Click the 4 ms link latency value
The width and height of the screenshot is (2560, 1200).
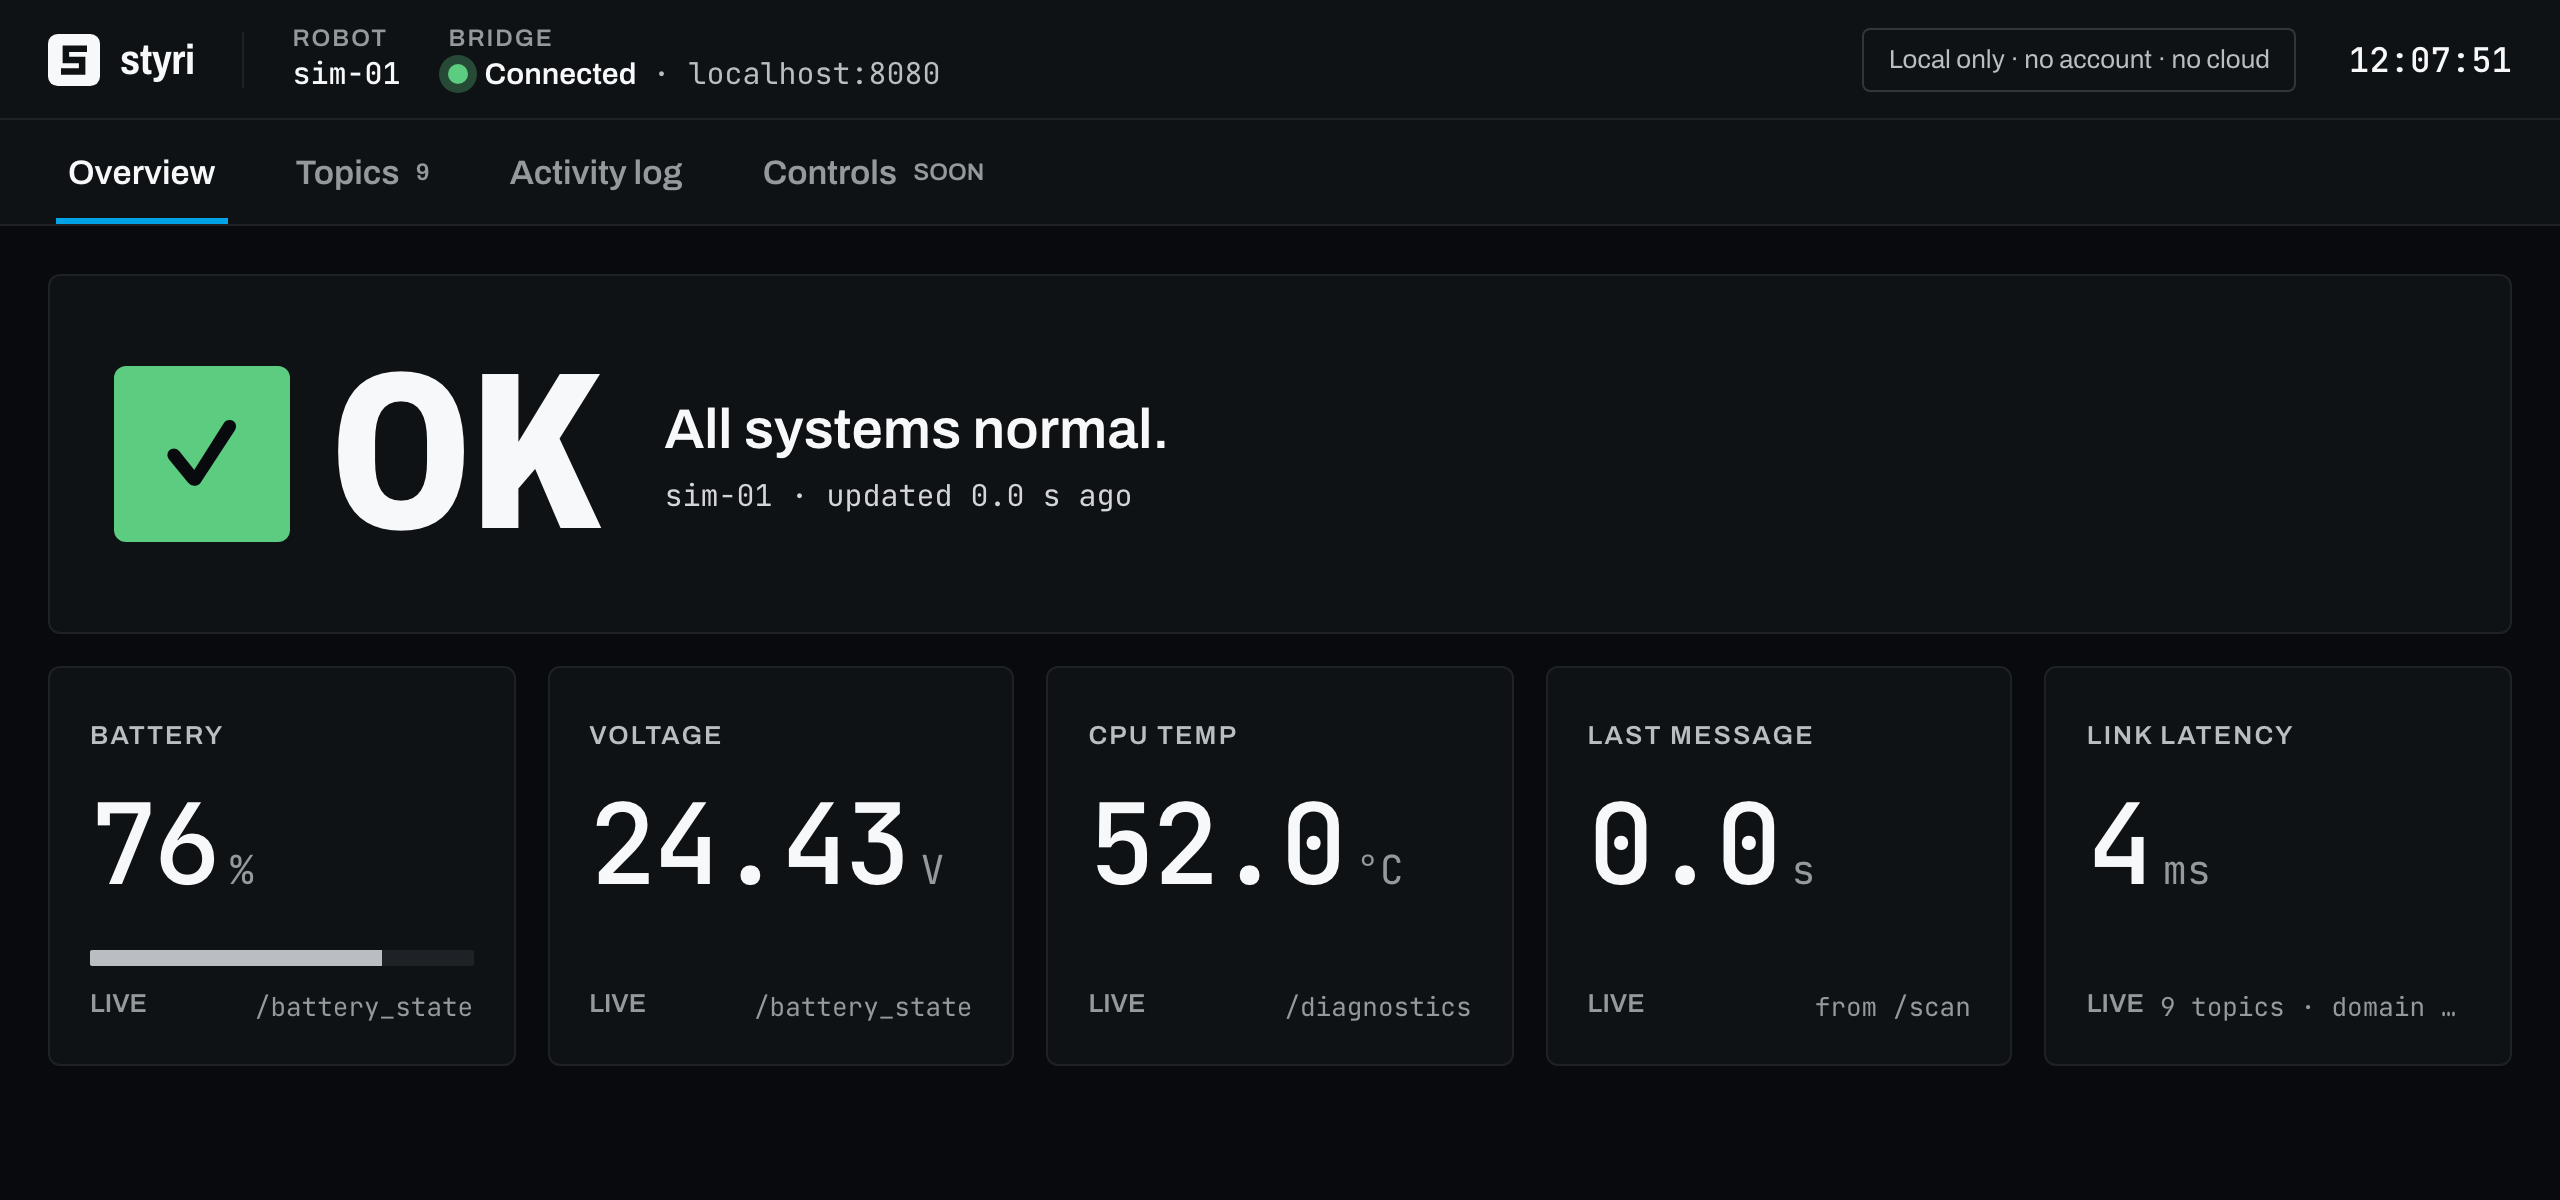pos(2149,846)
